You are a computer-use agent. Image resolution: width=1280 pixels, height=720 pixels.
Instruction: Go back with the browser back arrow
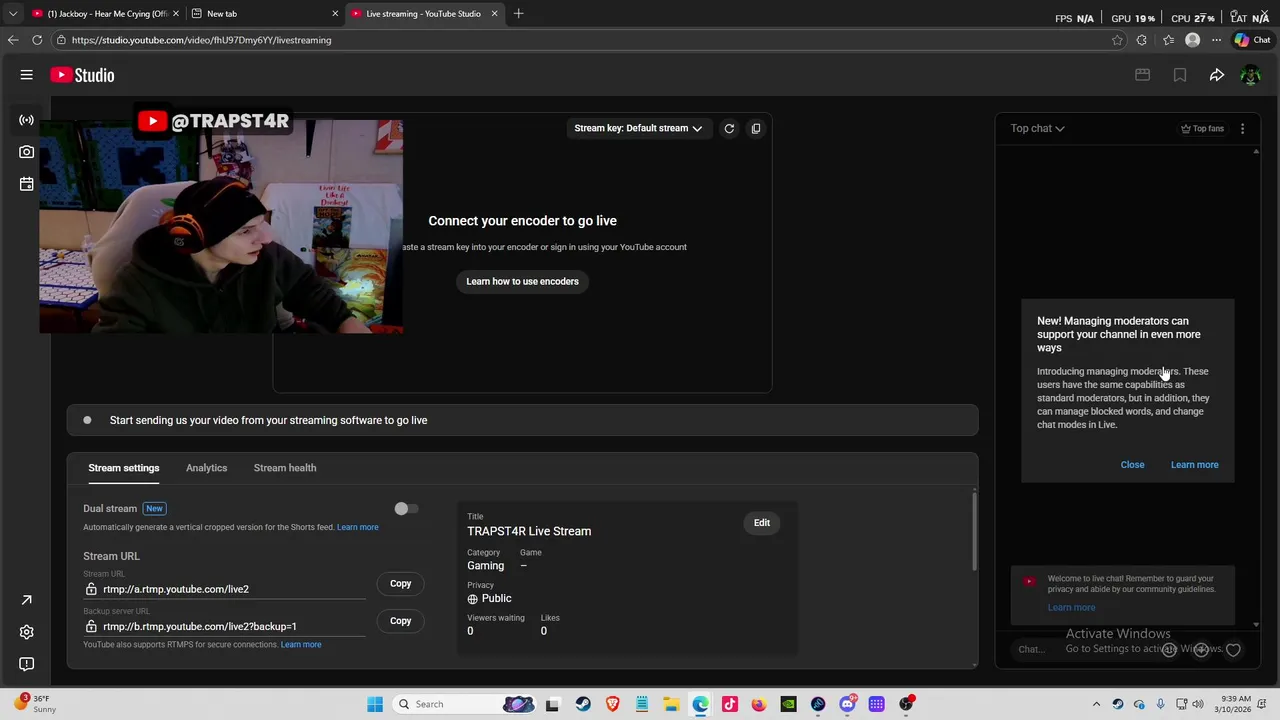pos(12,40)
